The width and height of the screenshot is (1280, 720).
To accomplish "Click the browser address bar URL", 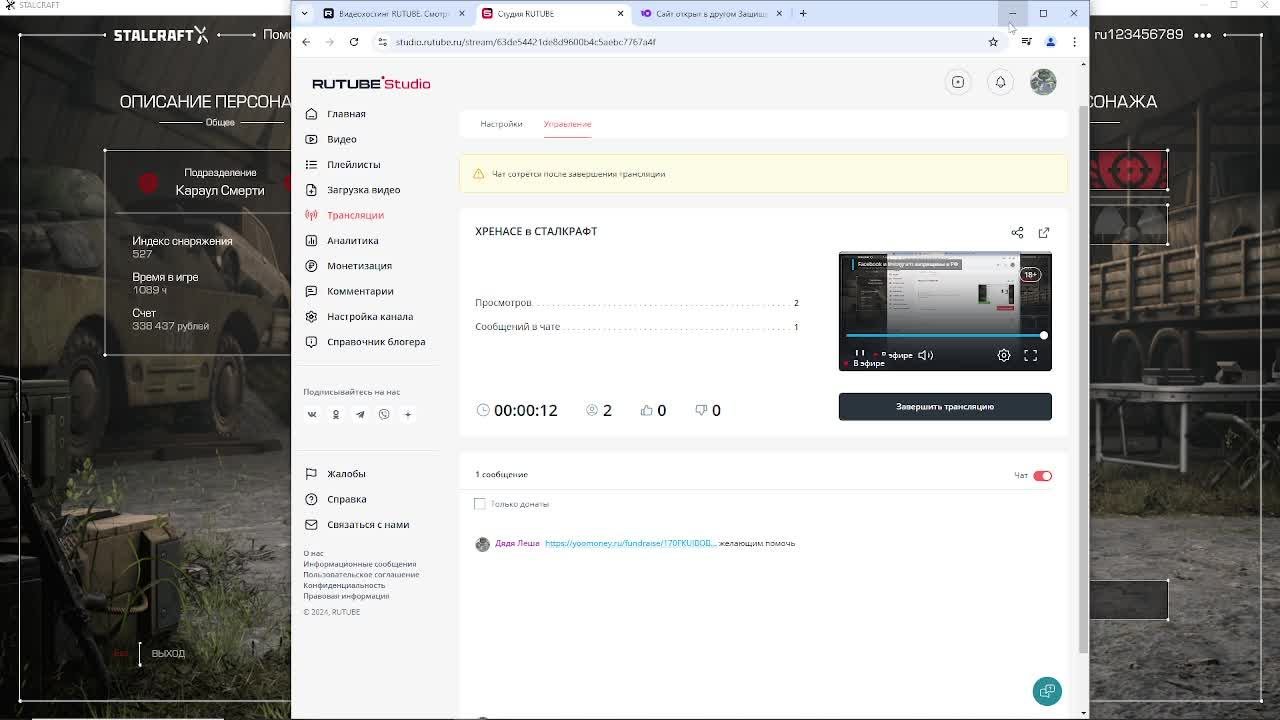I will 526,42.
